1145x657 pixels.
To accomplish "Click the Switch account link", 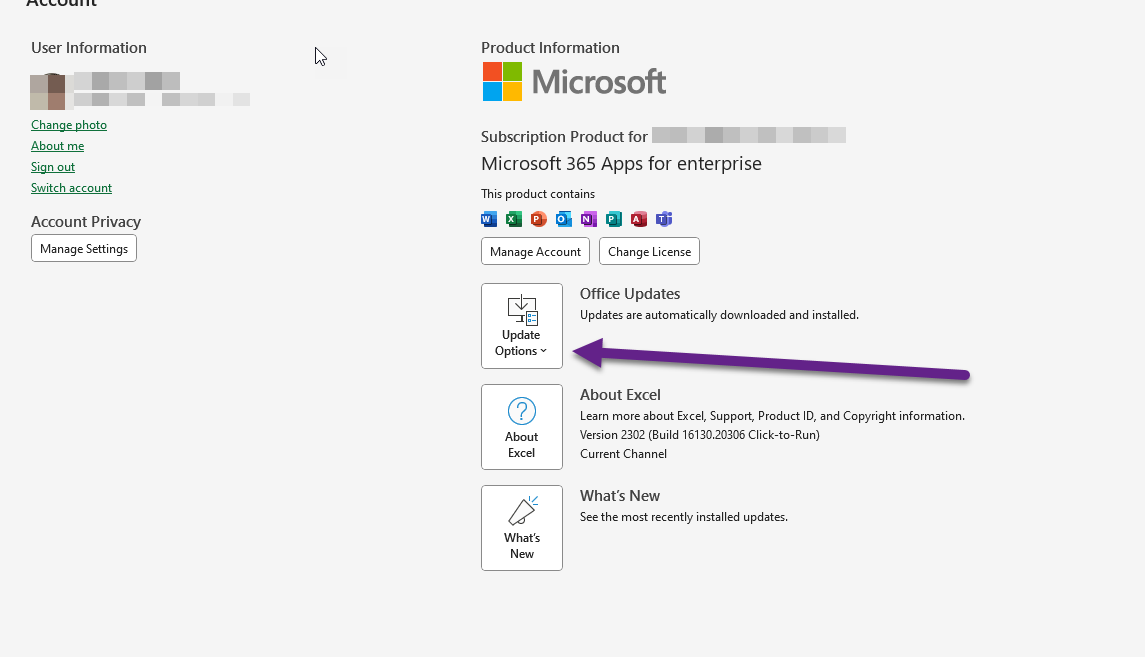I will coord(71,188).
